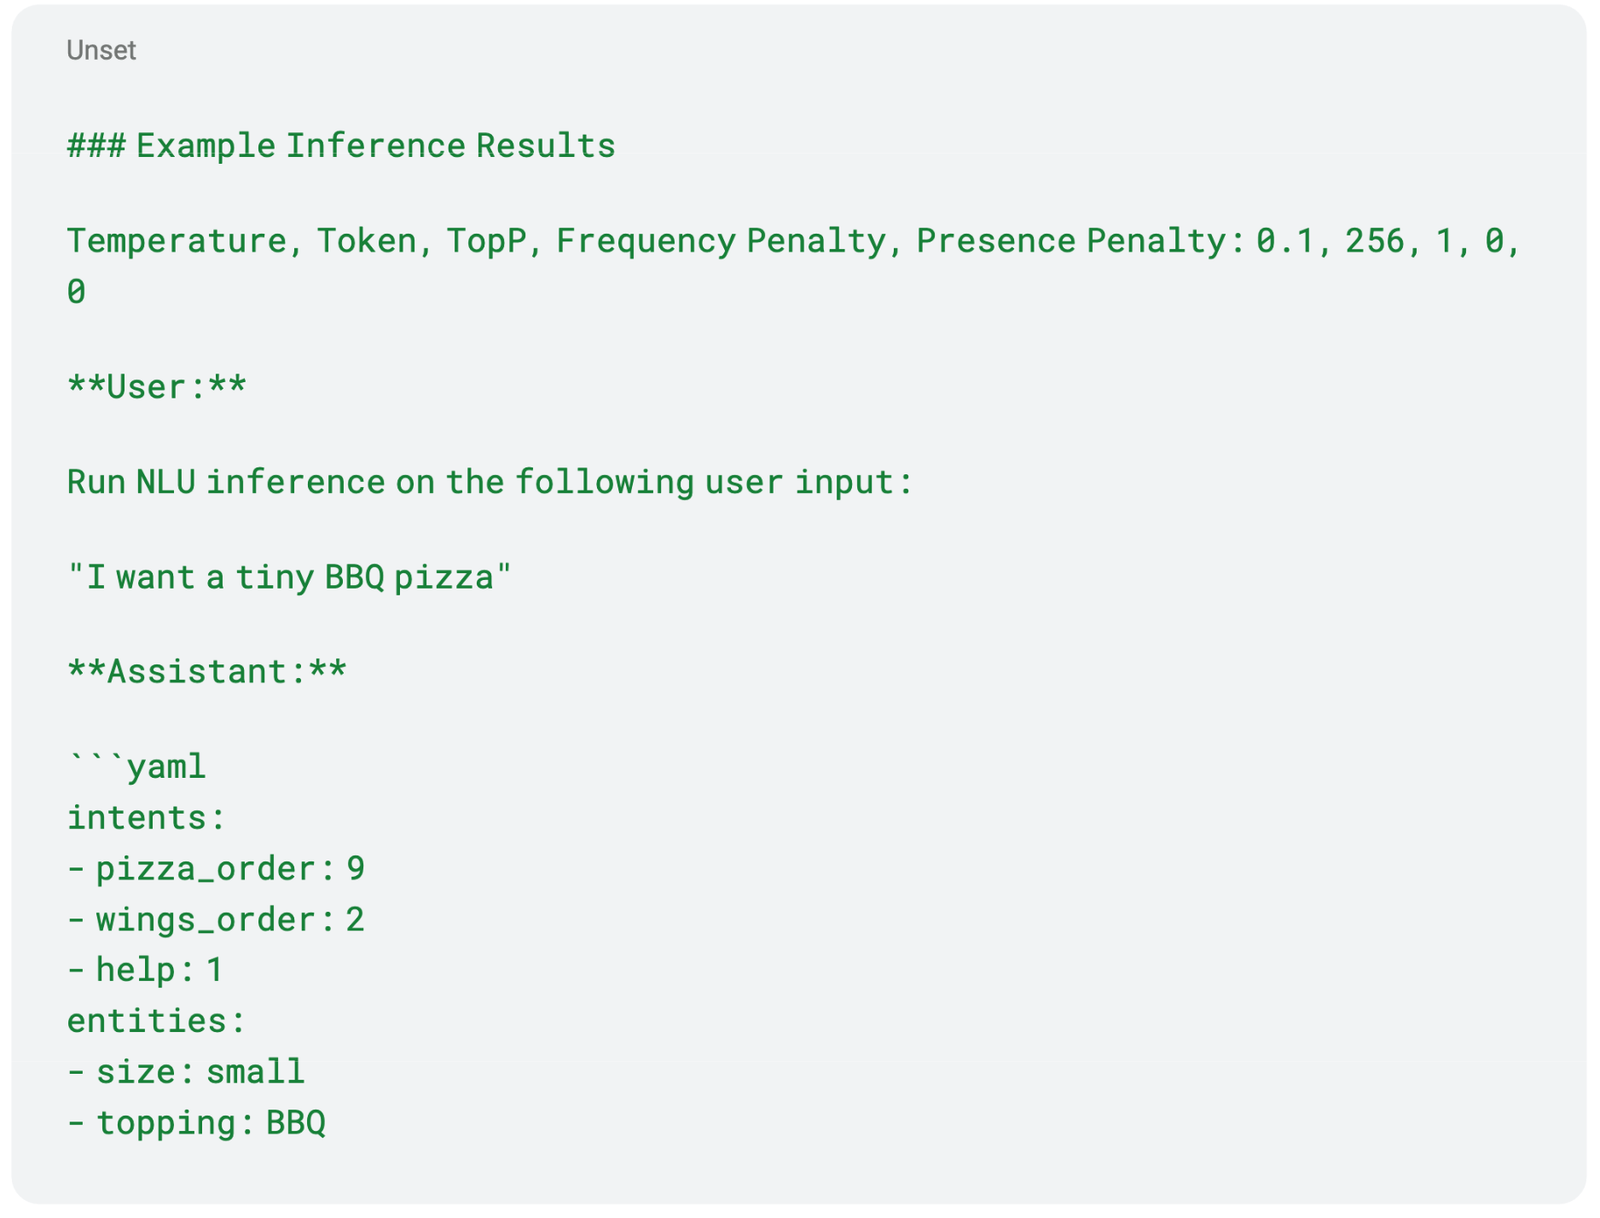Select the **User:** marker text

coord(157,387)
